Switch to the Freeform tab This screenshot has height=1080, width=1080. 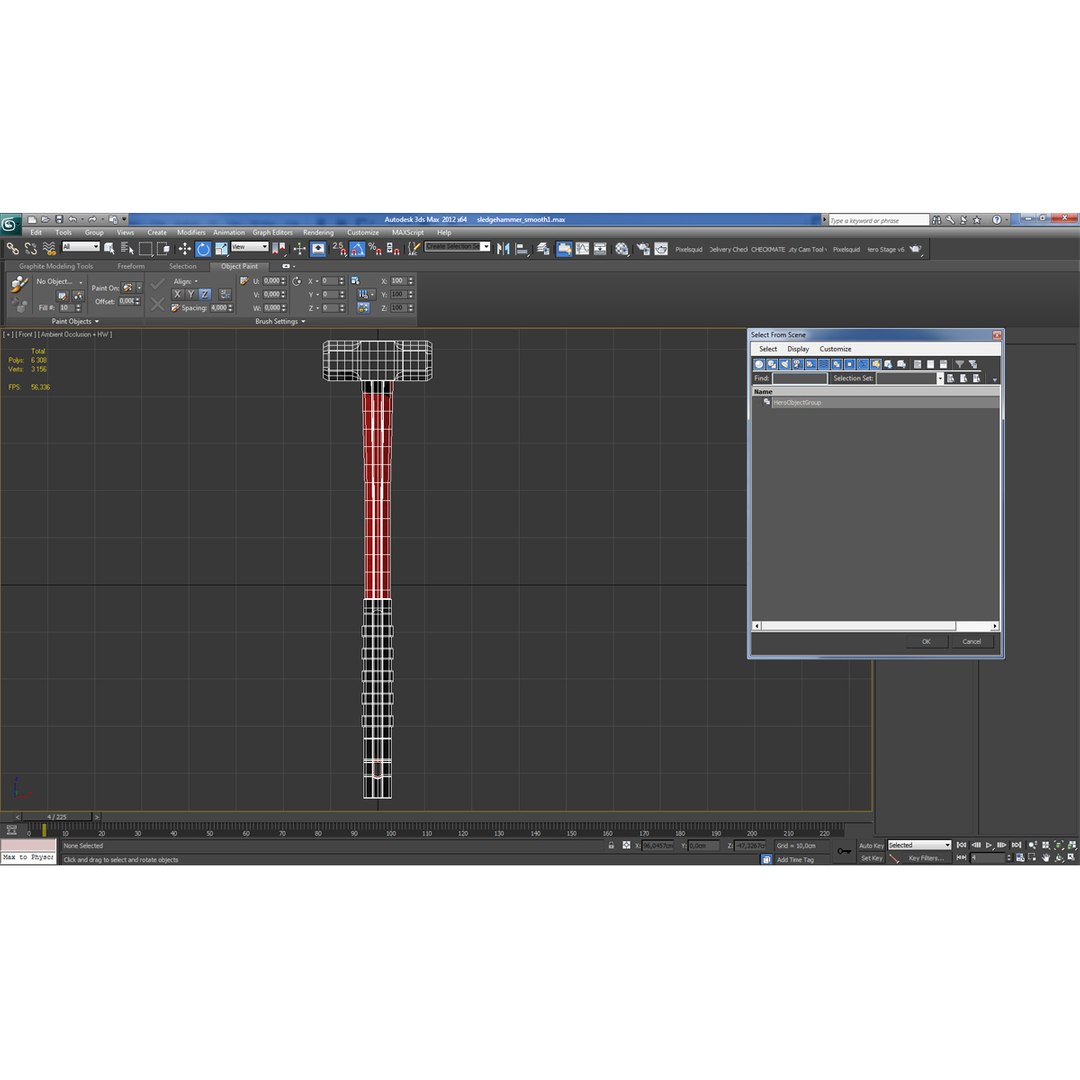point(131,266)
